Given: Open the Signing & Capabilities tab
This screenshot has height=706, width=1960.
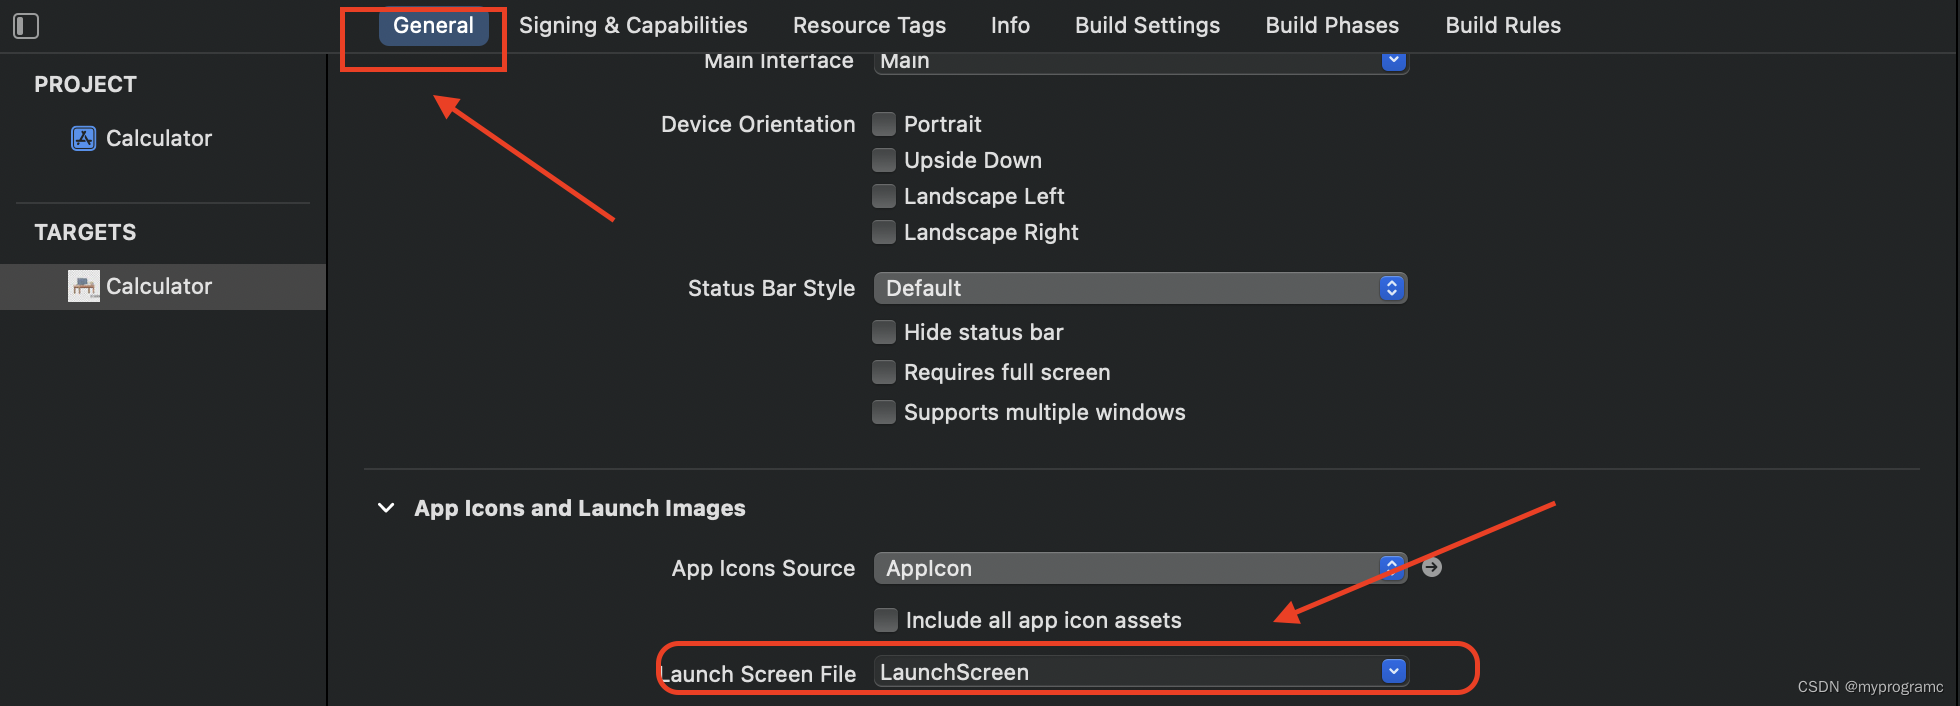Looking at the screenshot, I should 632,25.
